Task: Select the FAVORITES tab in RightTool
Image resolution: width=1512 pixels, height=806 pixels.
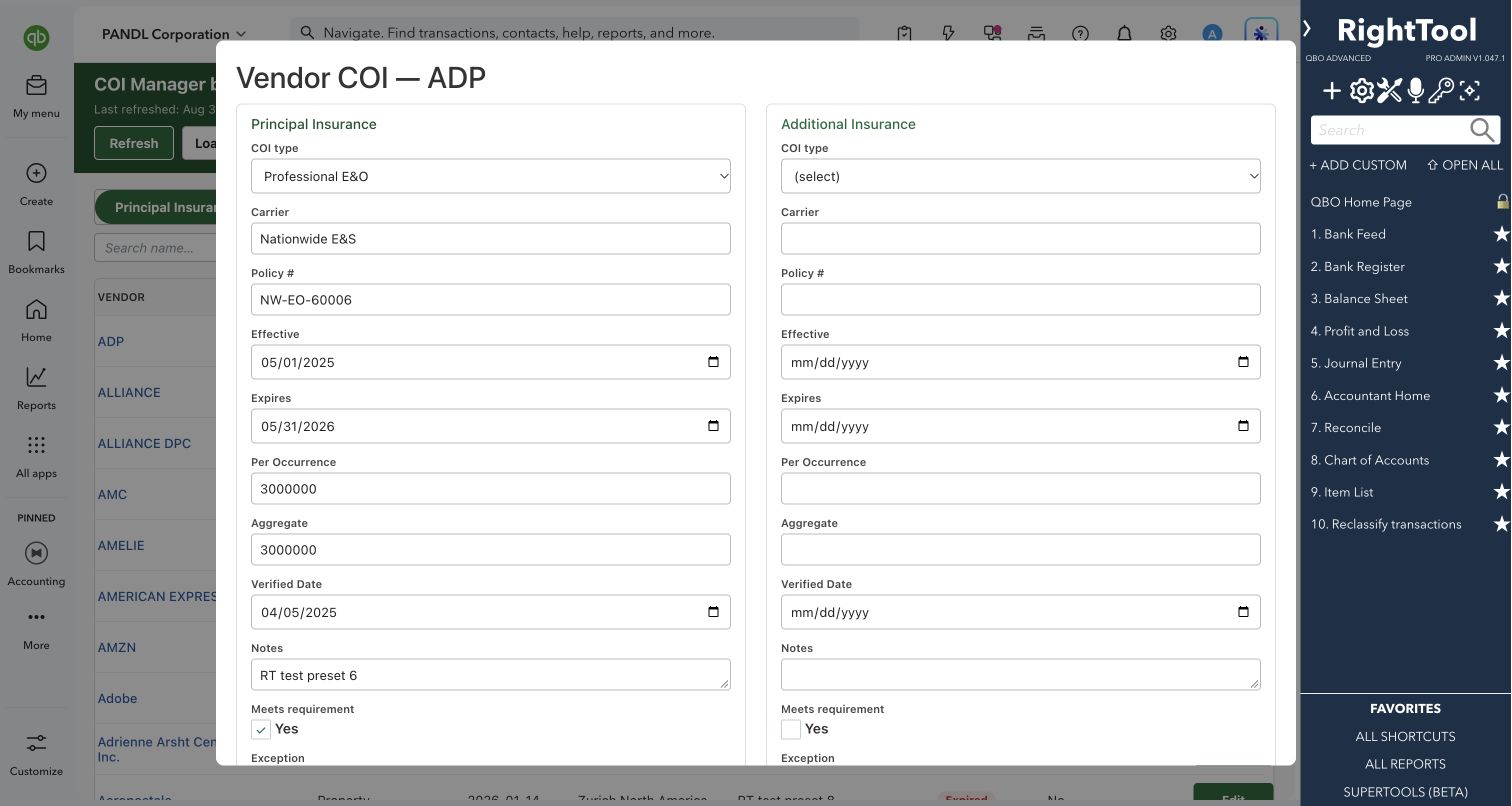Action: (1405, 708)
